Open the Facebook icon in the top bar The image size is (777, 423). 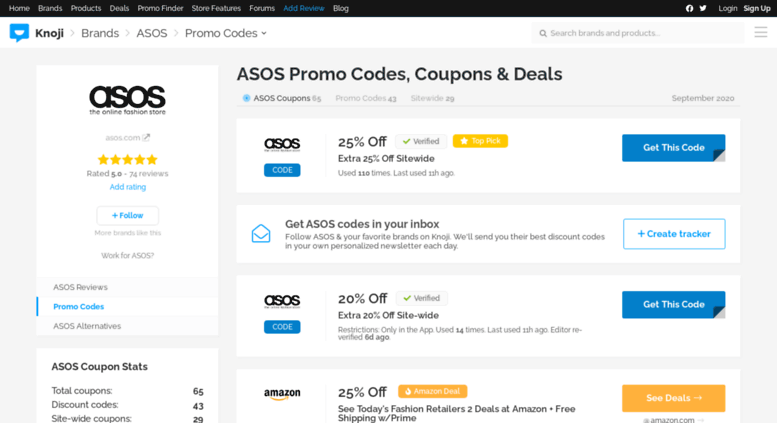689,8
